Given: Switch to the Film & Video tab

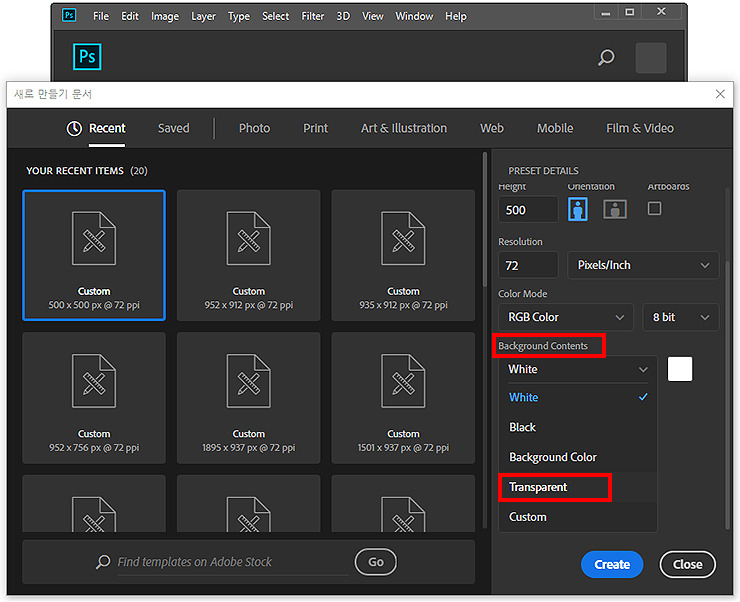Looking at the screenshot, I should 640,128.
